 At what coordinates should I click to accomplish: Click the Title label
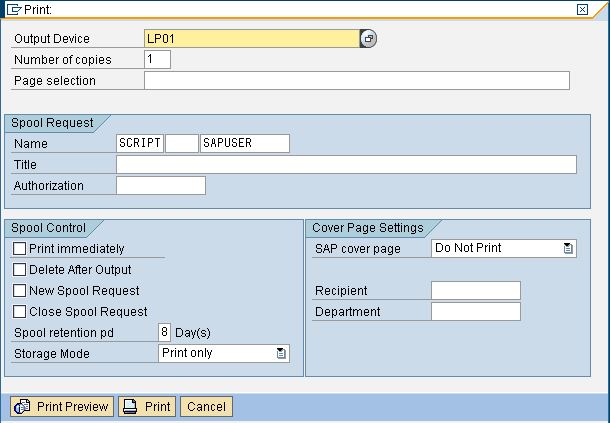25,165
